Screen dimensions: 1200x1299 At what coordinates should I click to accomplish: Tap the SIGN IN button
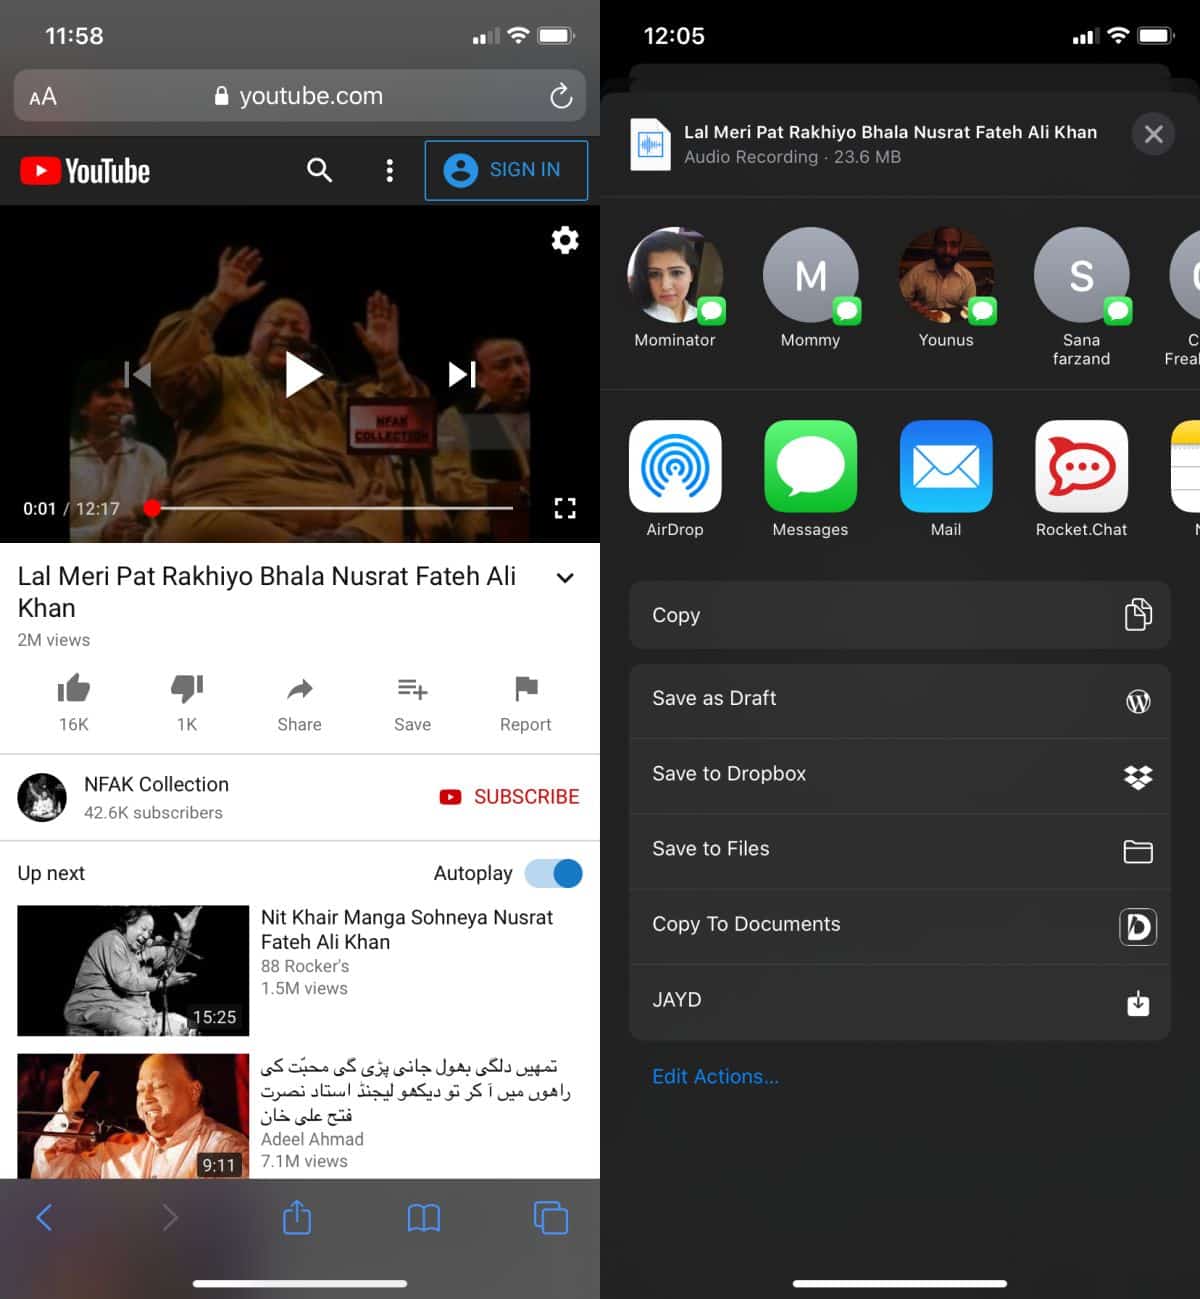(x=506, y=170)
